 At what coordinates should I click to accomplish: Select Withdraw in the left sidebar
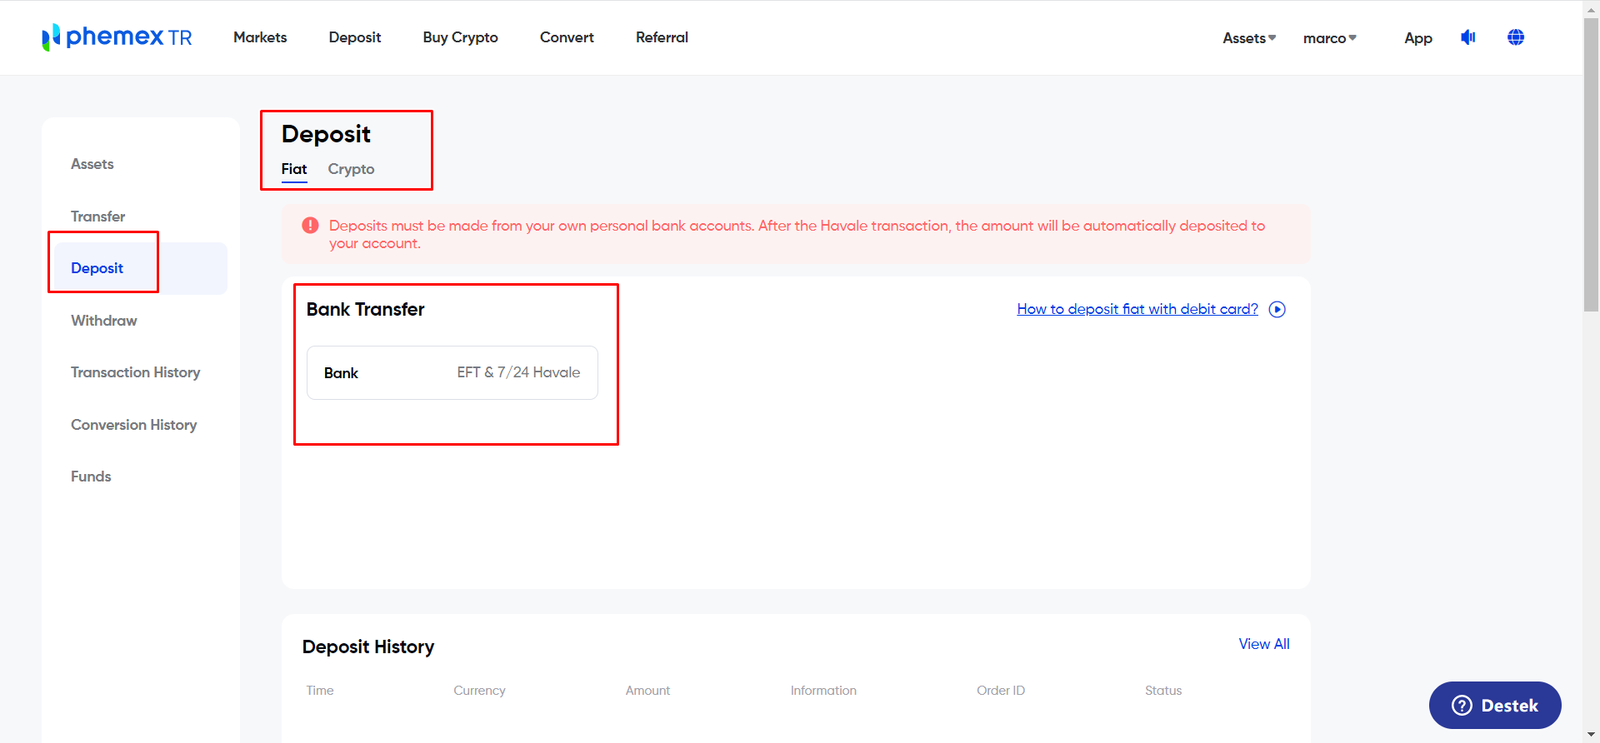[x=104, y=320]
